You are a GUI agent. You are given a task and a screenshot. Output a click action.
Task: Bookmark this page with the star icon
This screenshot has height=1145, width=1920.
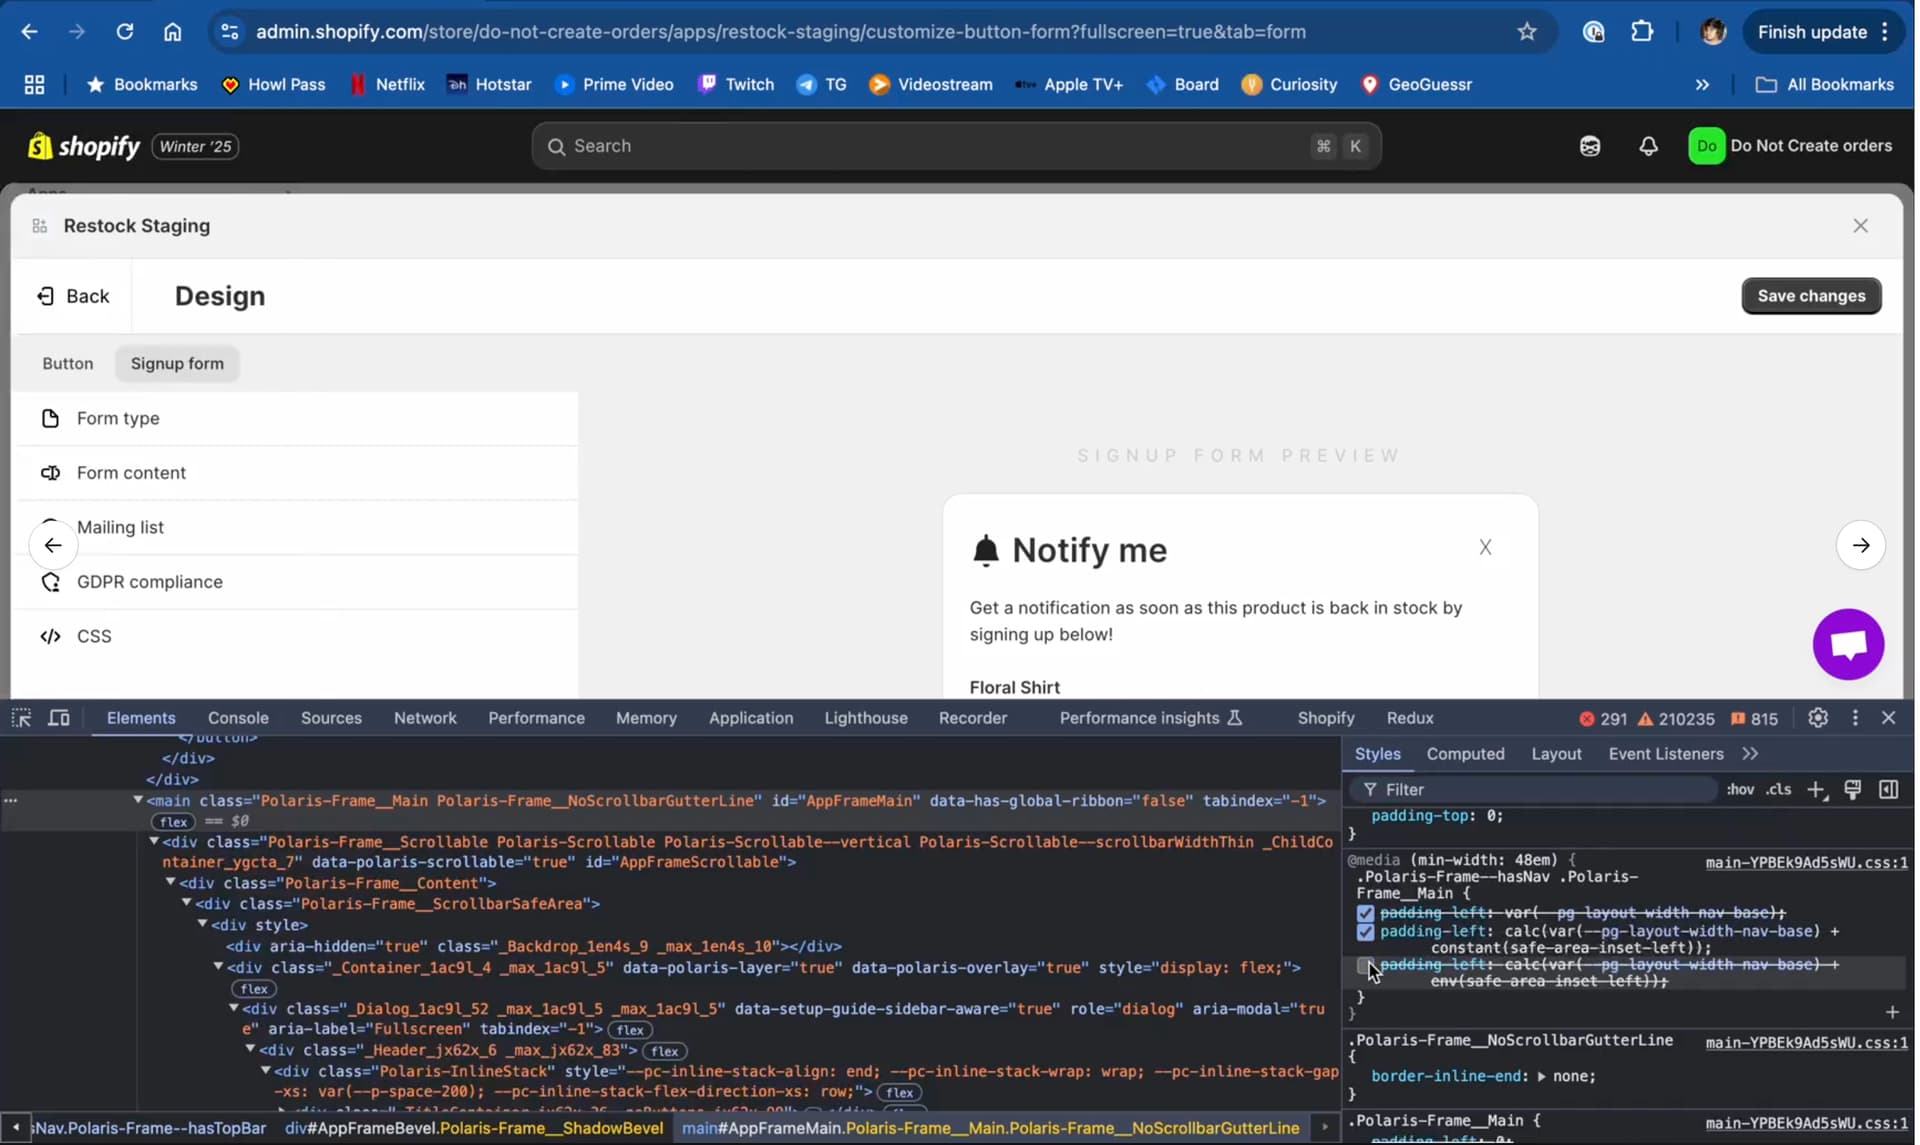pos(1526,32)
